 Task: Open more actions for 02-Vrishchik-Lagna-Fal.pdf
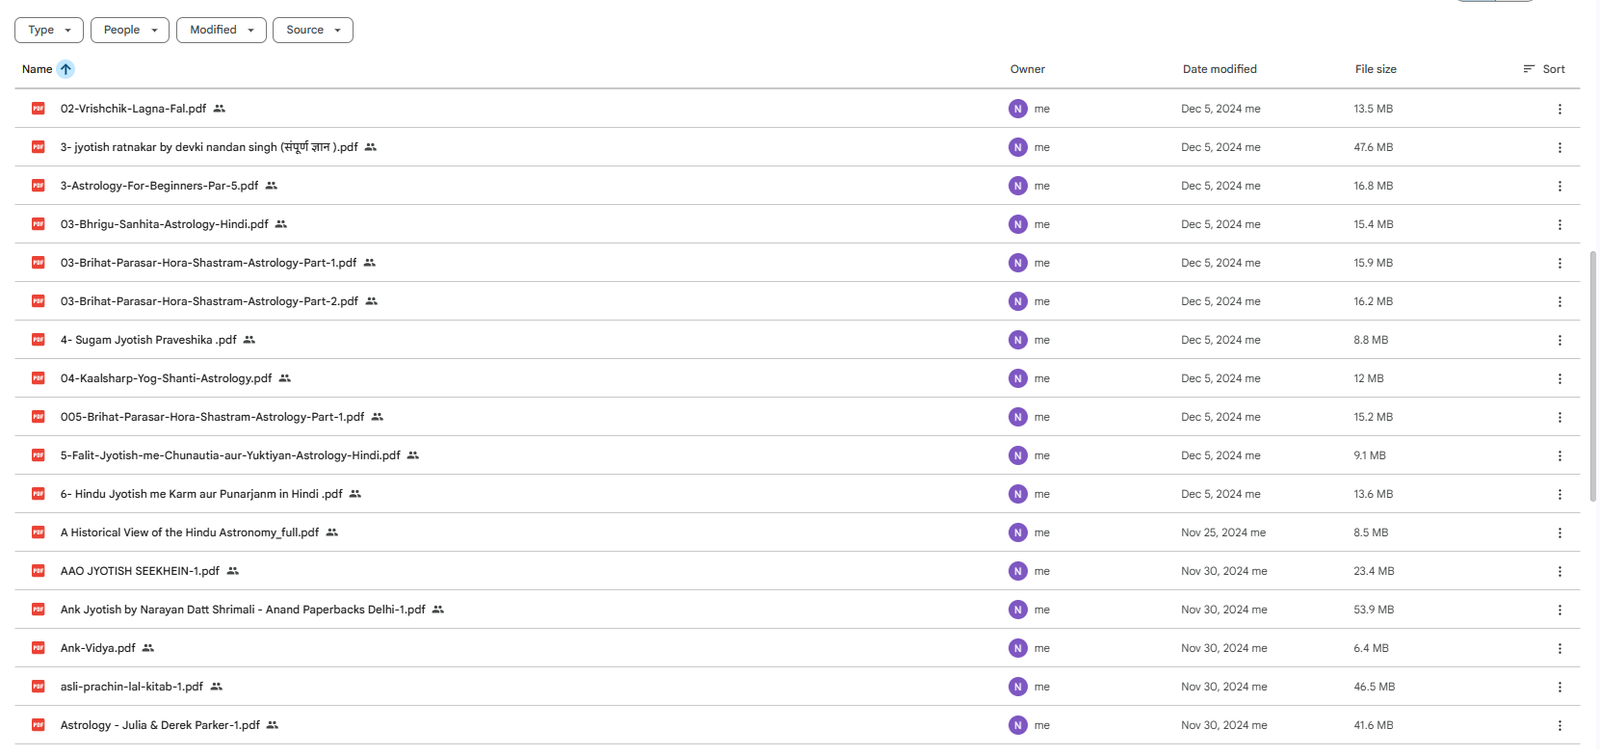point(1559,109)
